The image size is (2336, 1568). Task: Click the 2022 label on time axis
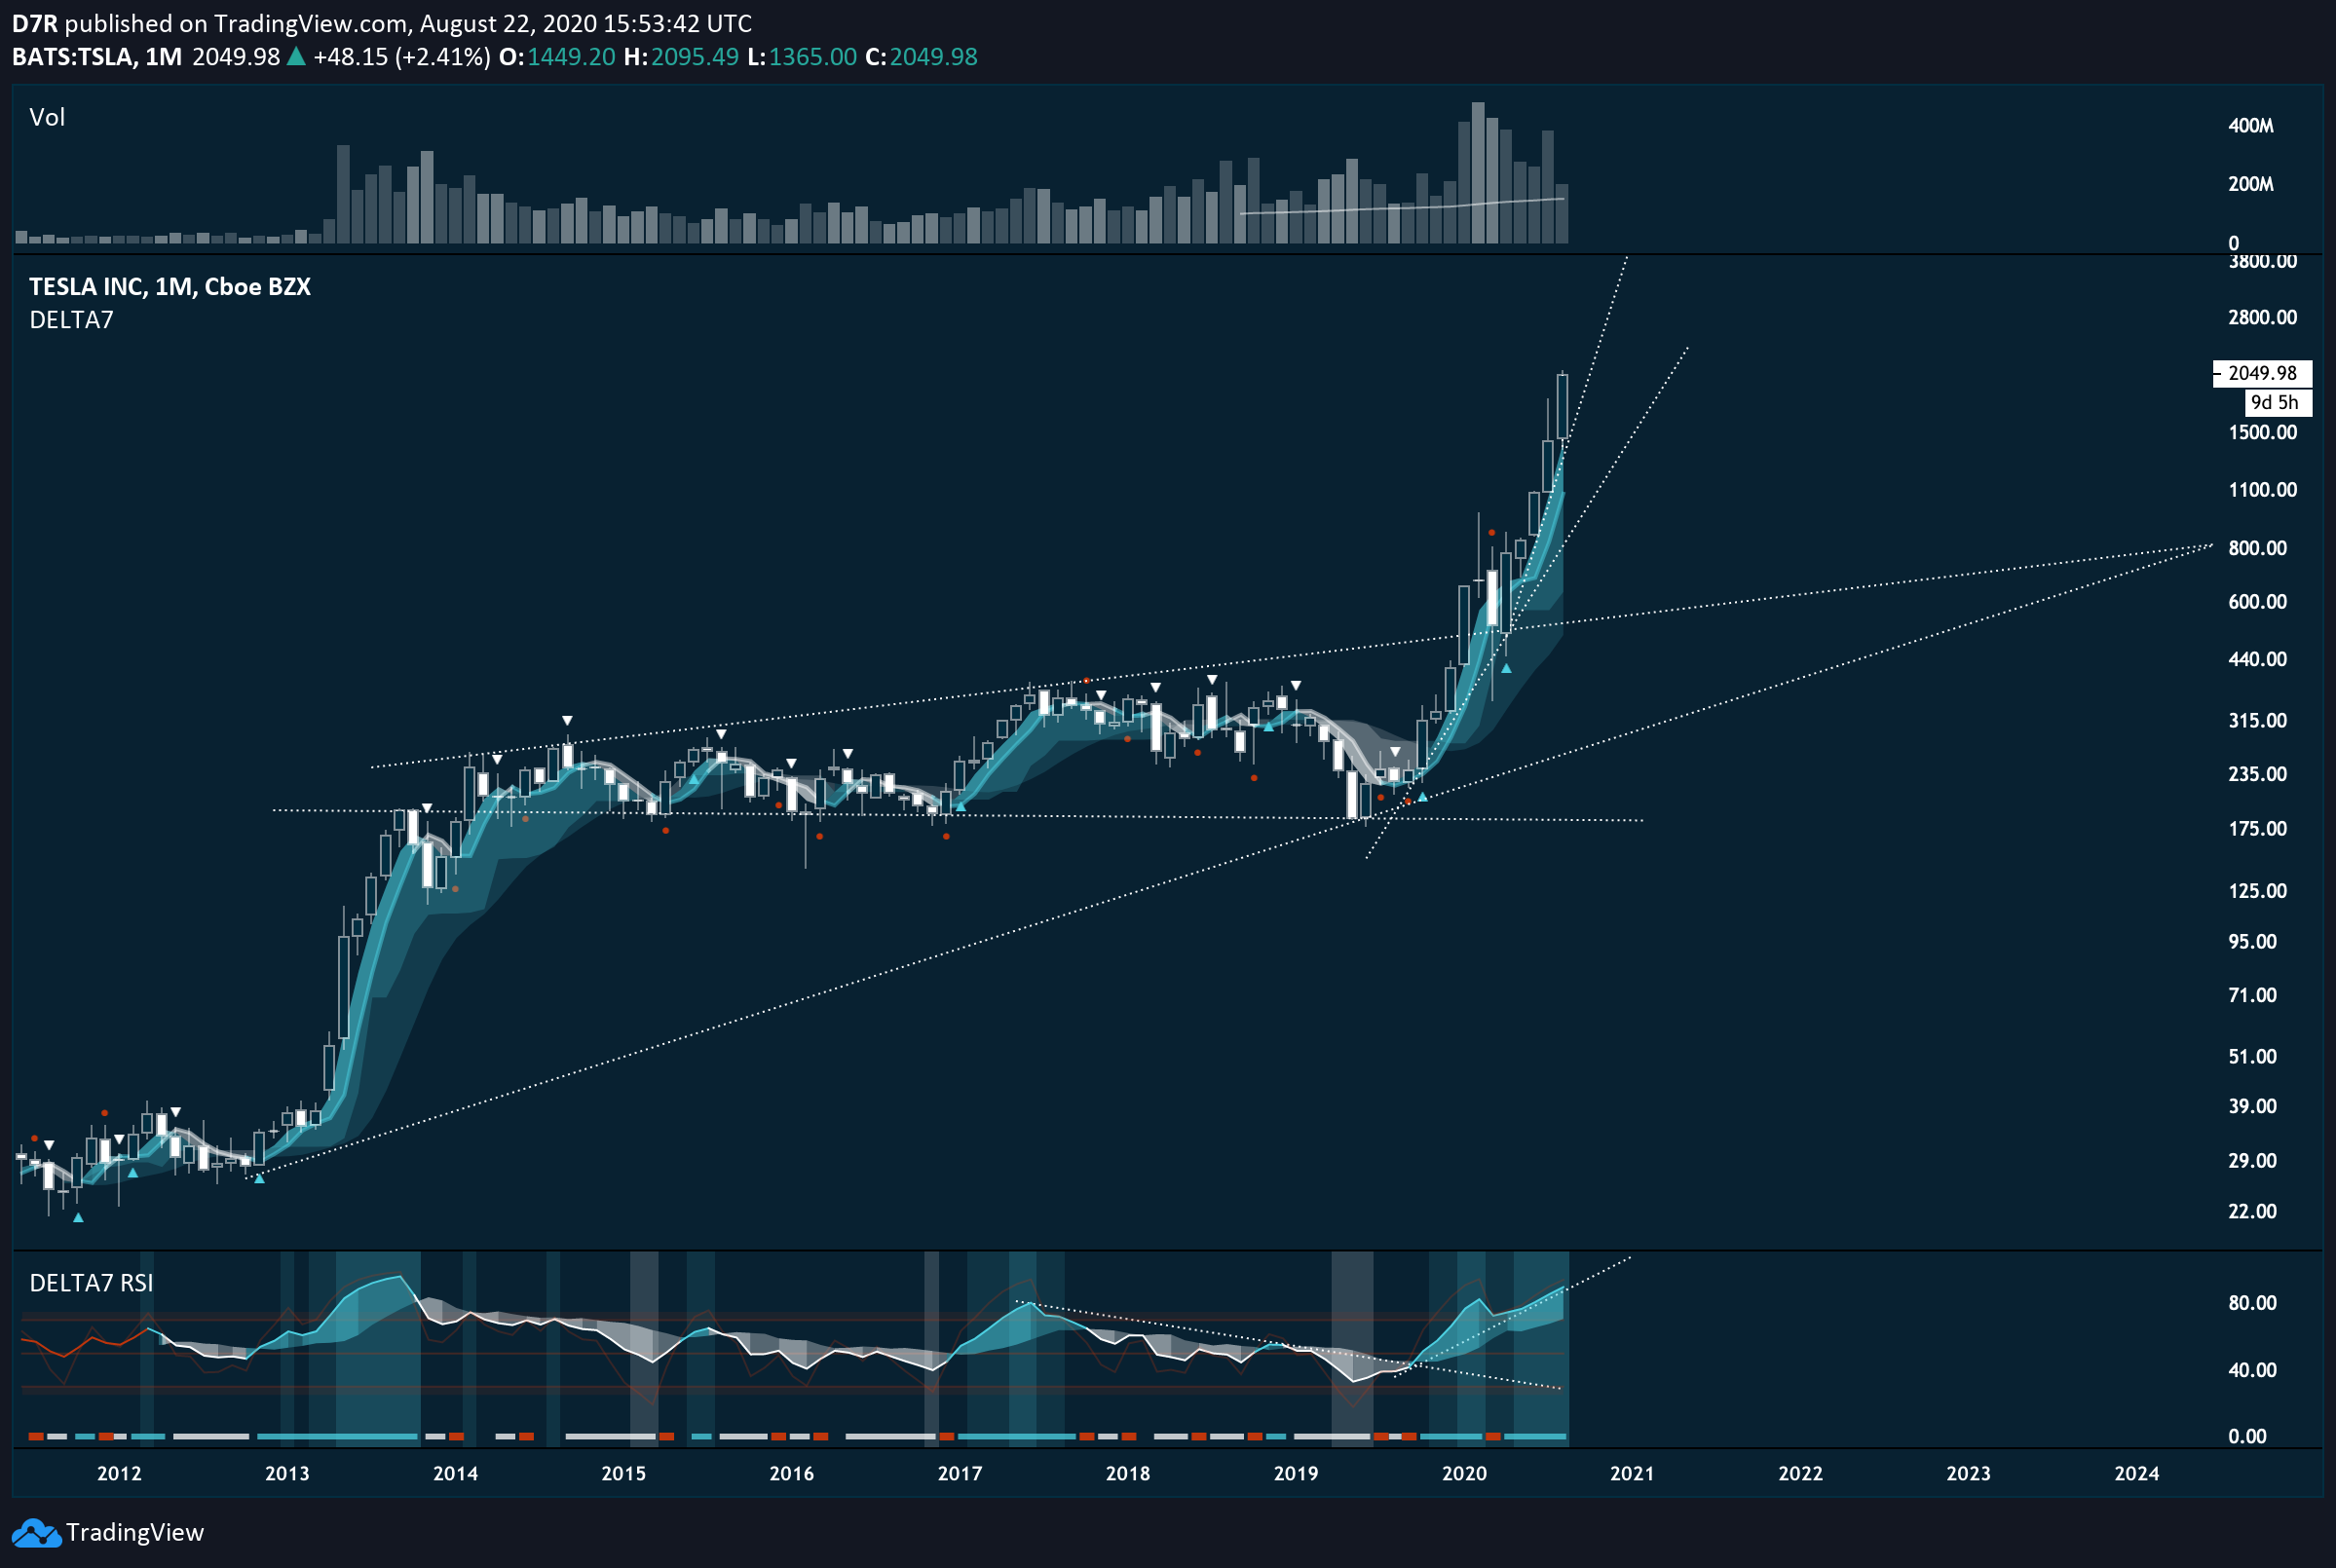[x=1800, y=1474]
